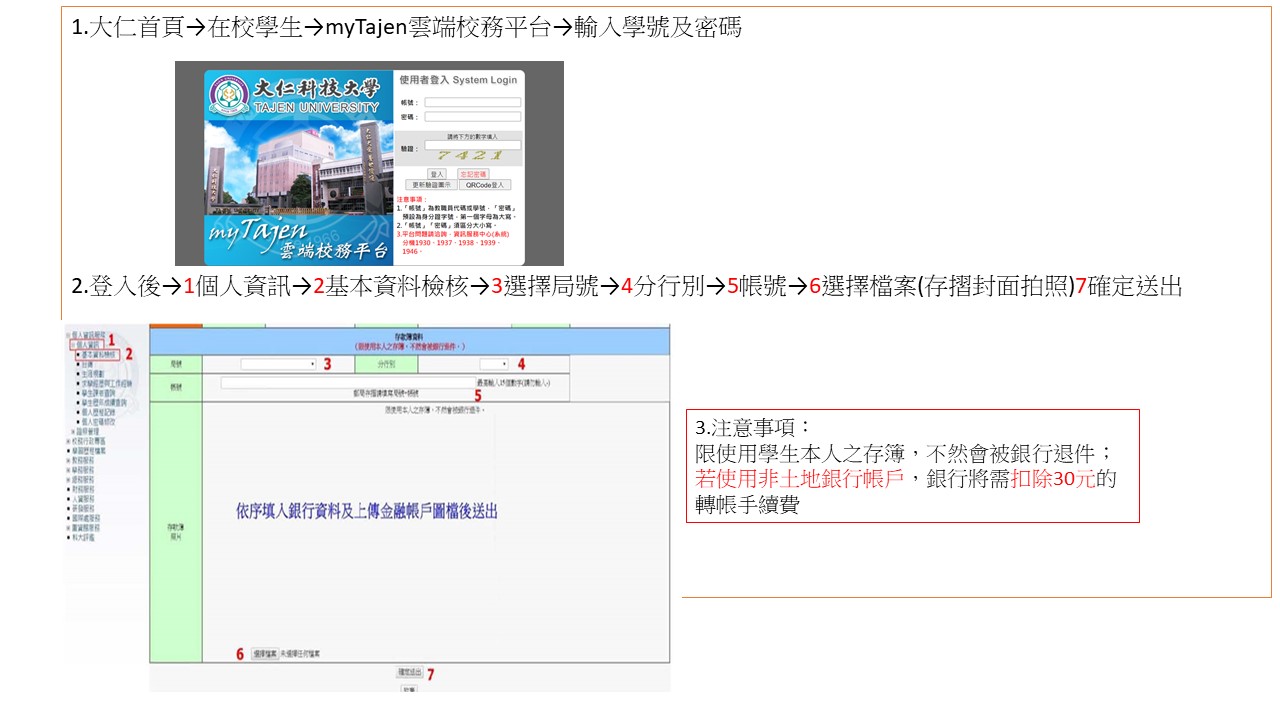This screenshot has height=720, width=1280.
Task: Expand the 個人資訊服務 tree root
Action: (68, 334)
